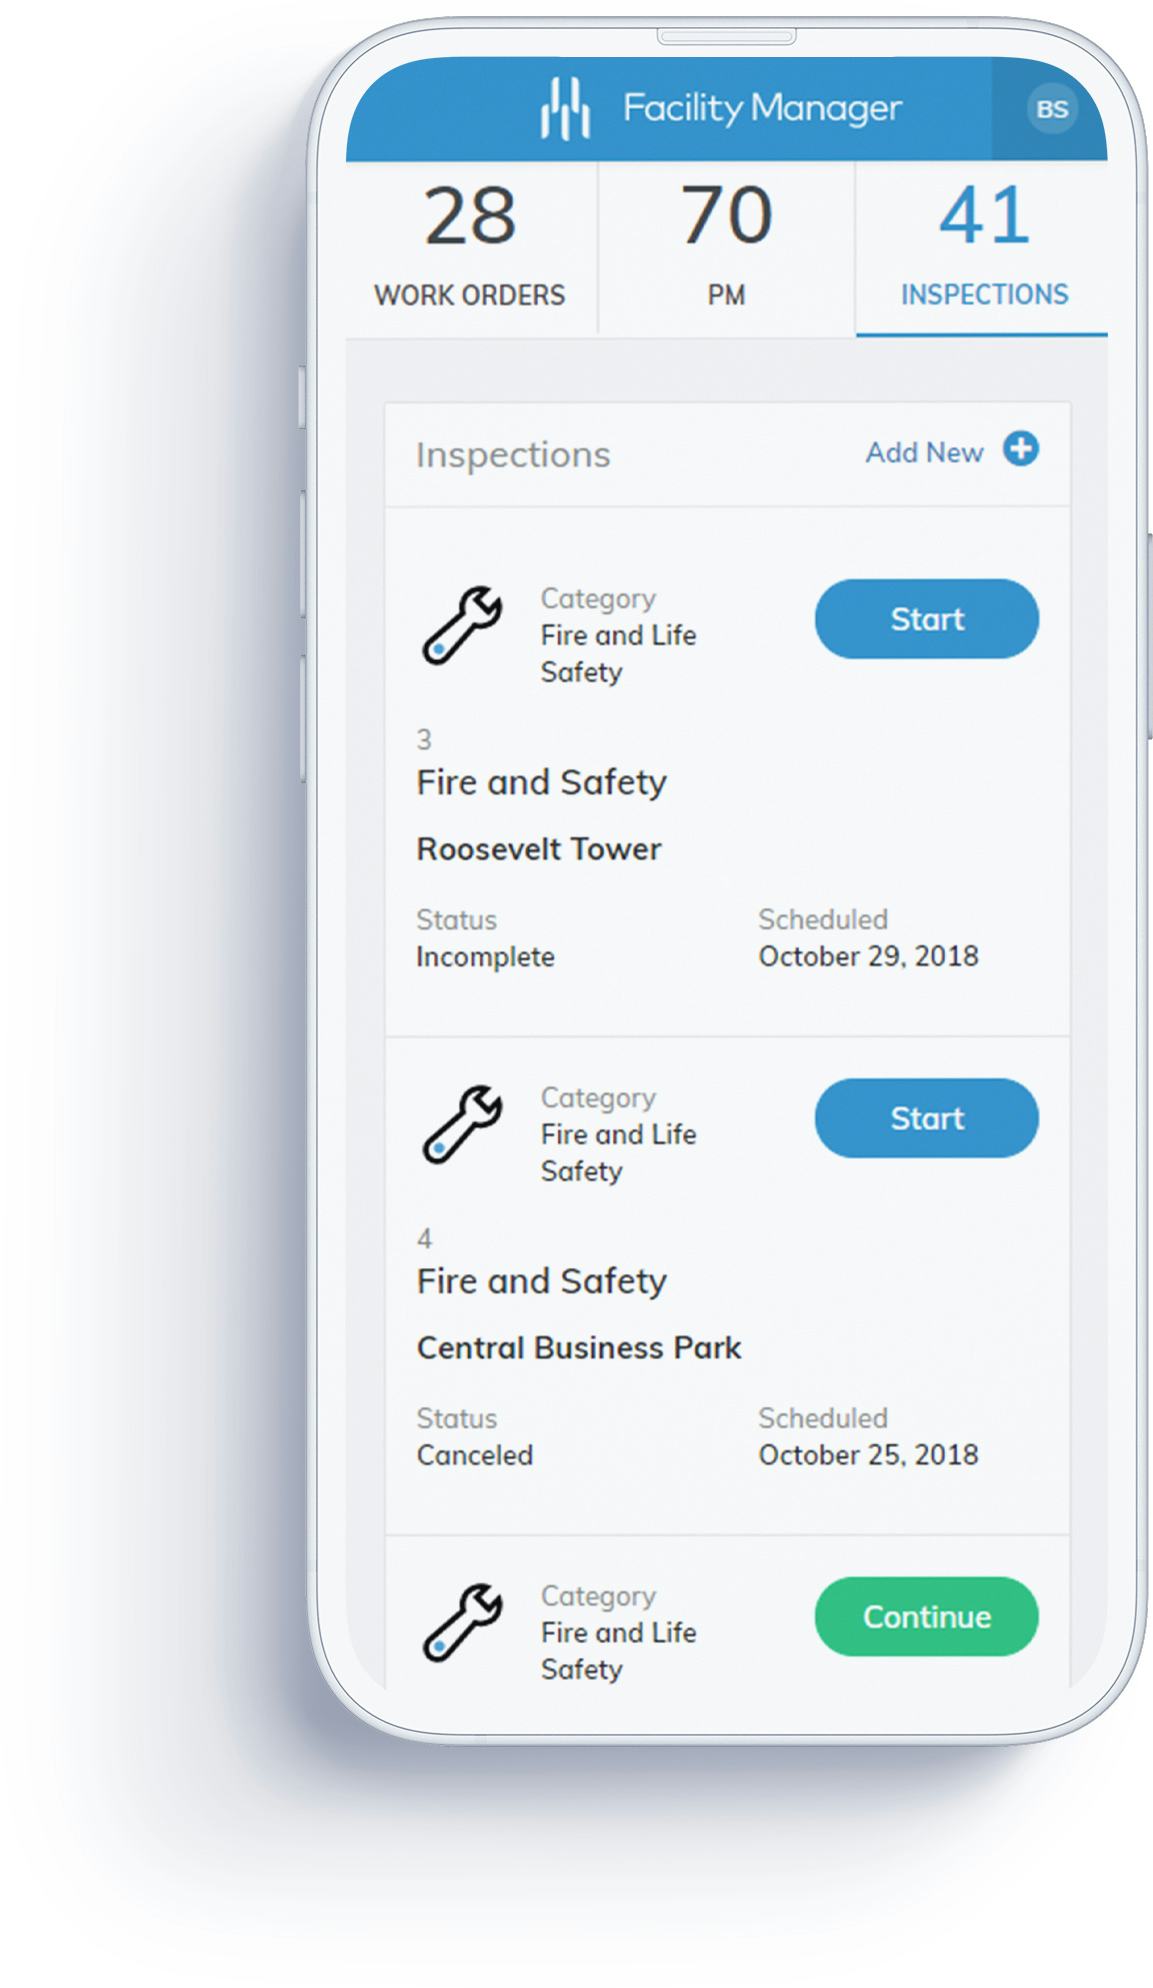Open Central Business Park inspection details
Screen dimensions: 1153x1988
(x=579, y=1347)
